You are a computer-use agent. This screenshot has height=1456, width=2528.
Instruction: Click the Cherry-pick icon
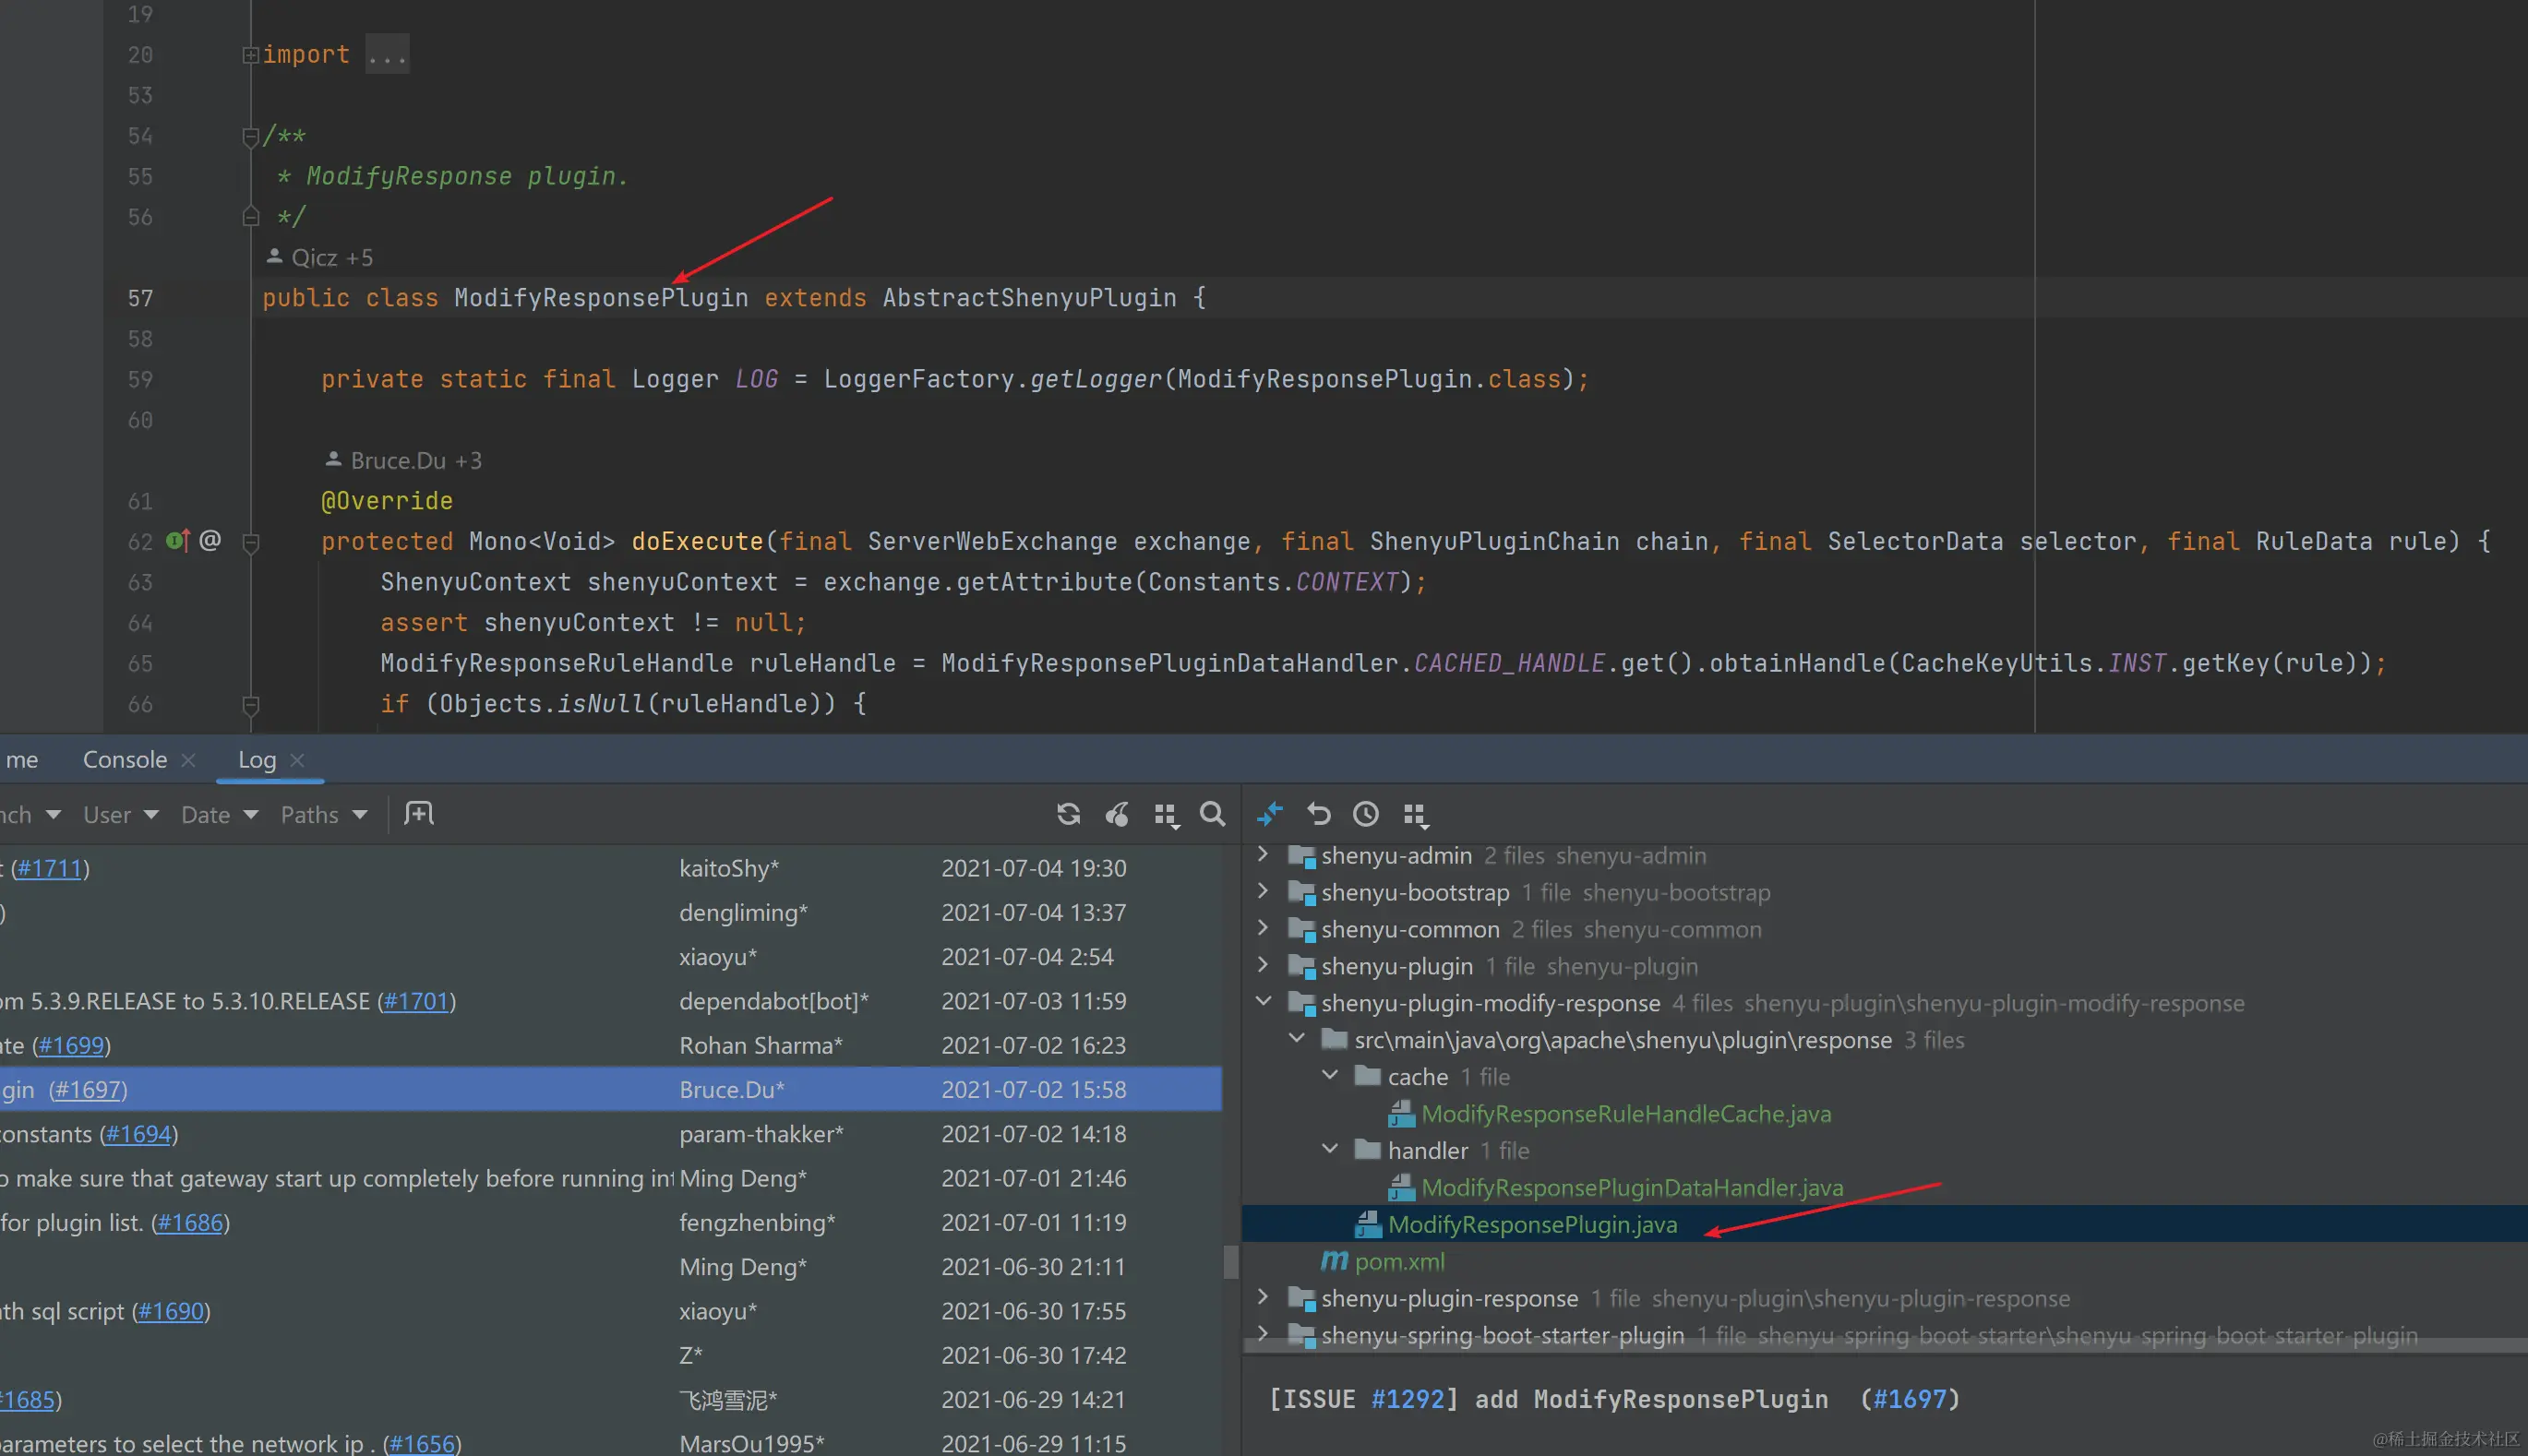click(1117, 814)
